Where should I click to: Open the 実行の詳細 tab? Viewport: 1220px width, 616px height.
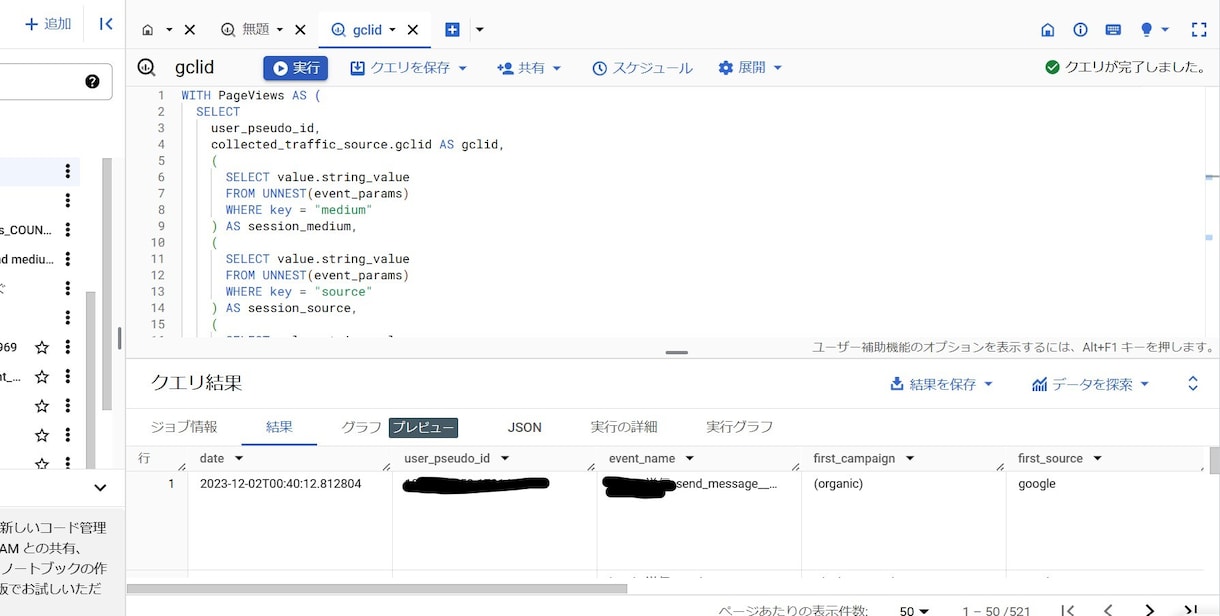[x=624, y=427]
